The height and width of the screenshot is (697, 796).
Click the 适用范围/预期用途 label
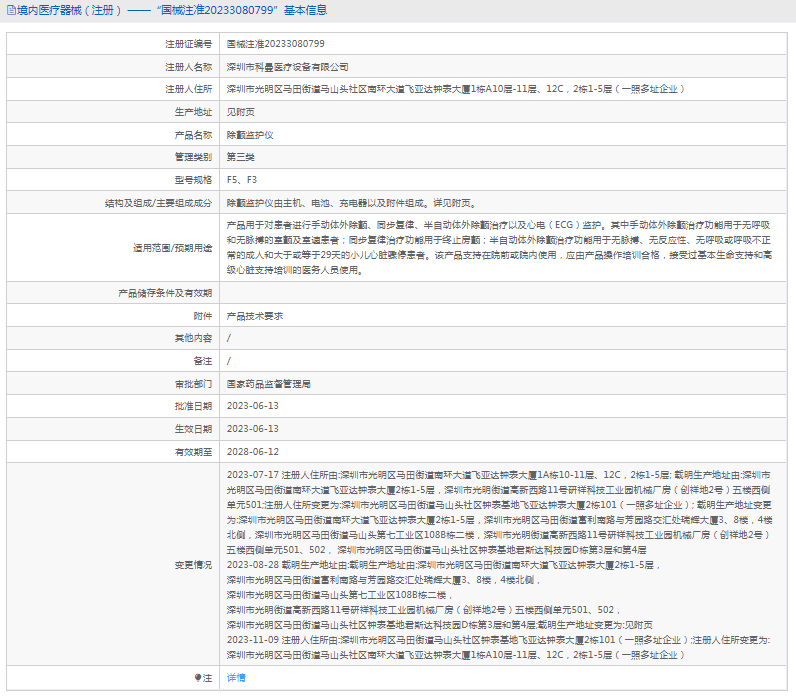click(x=173, y=248)
